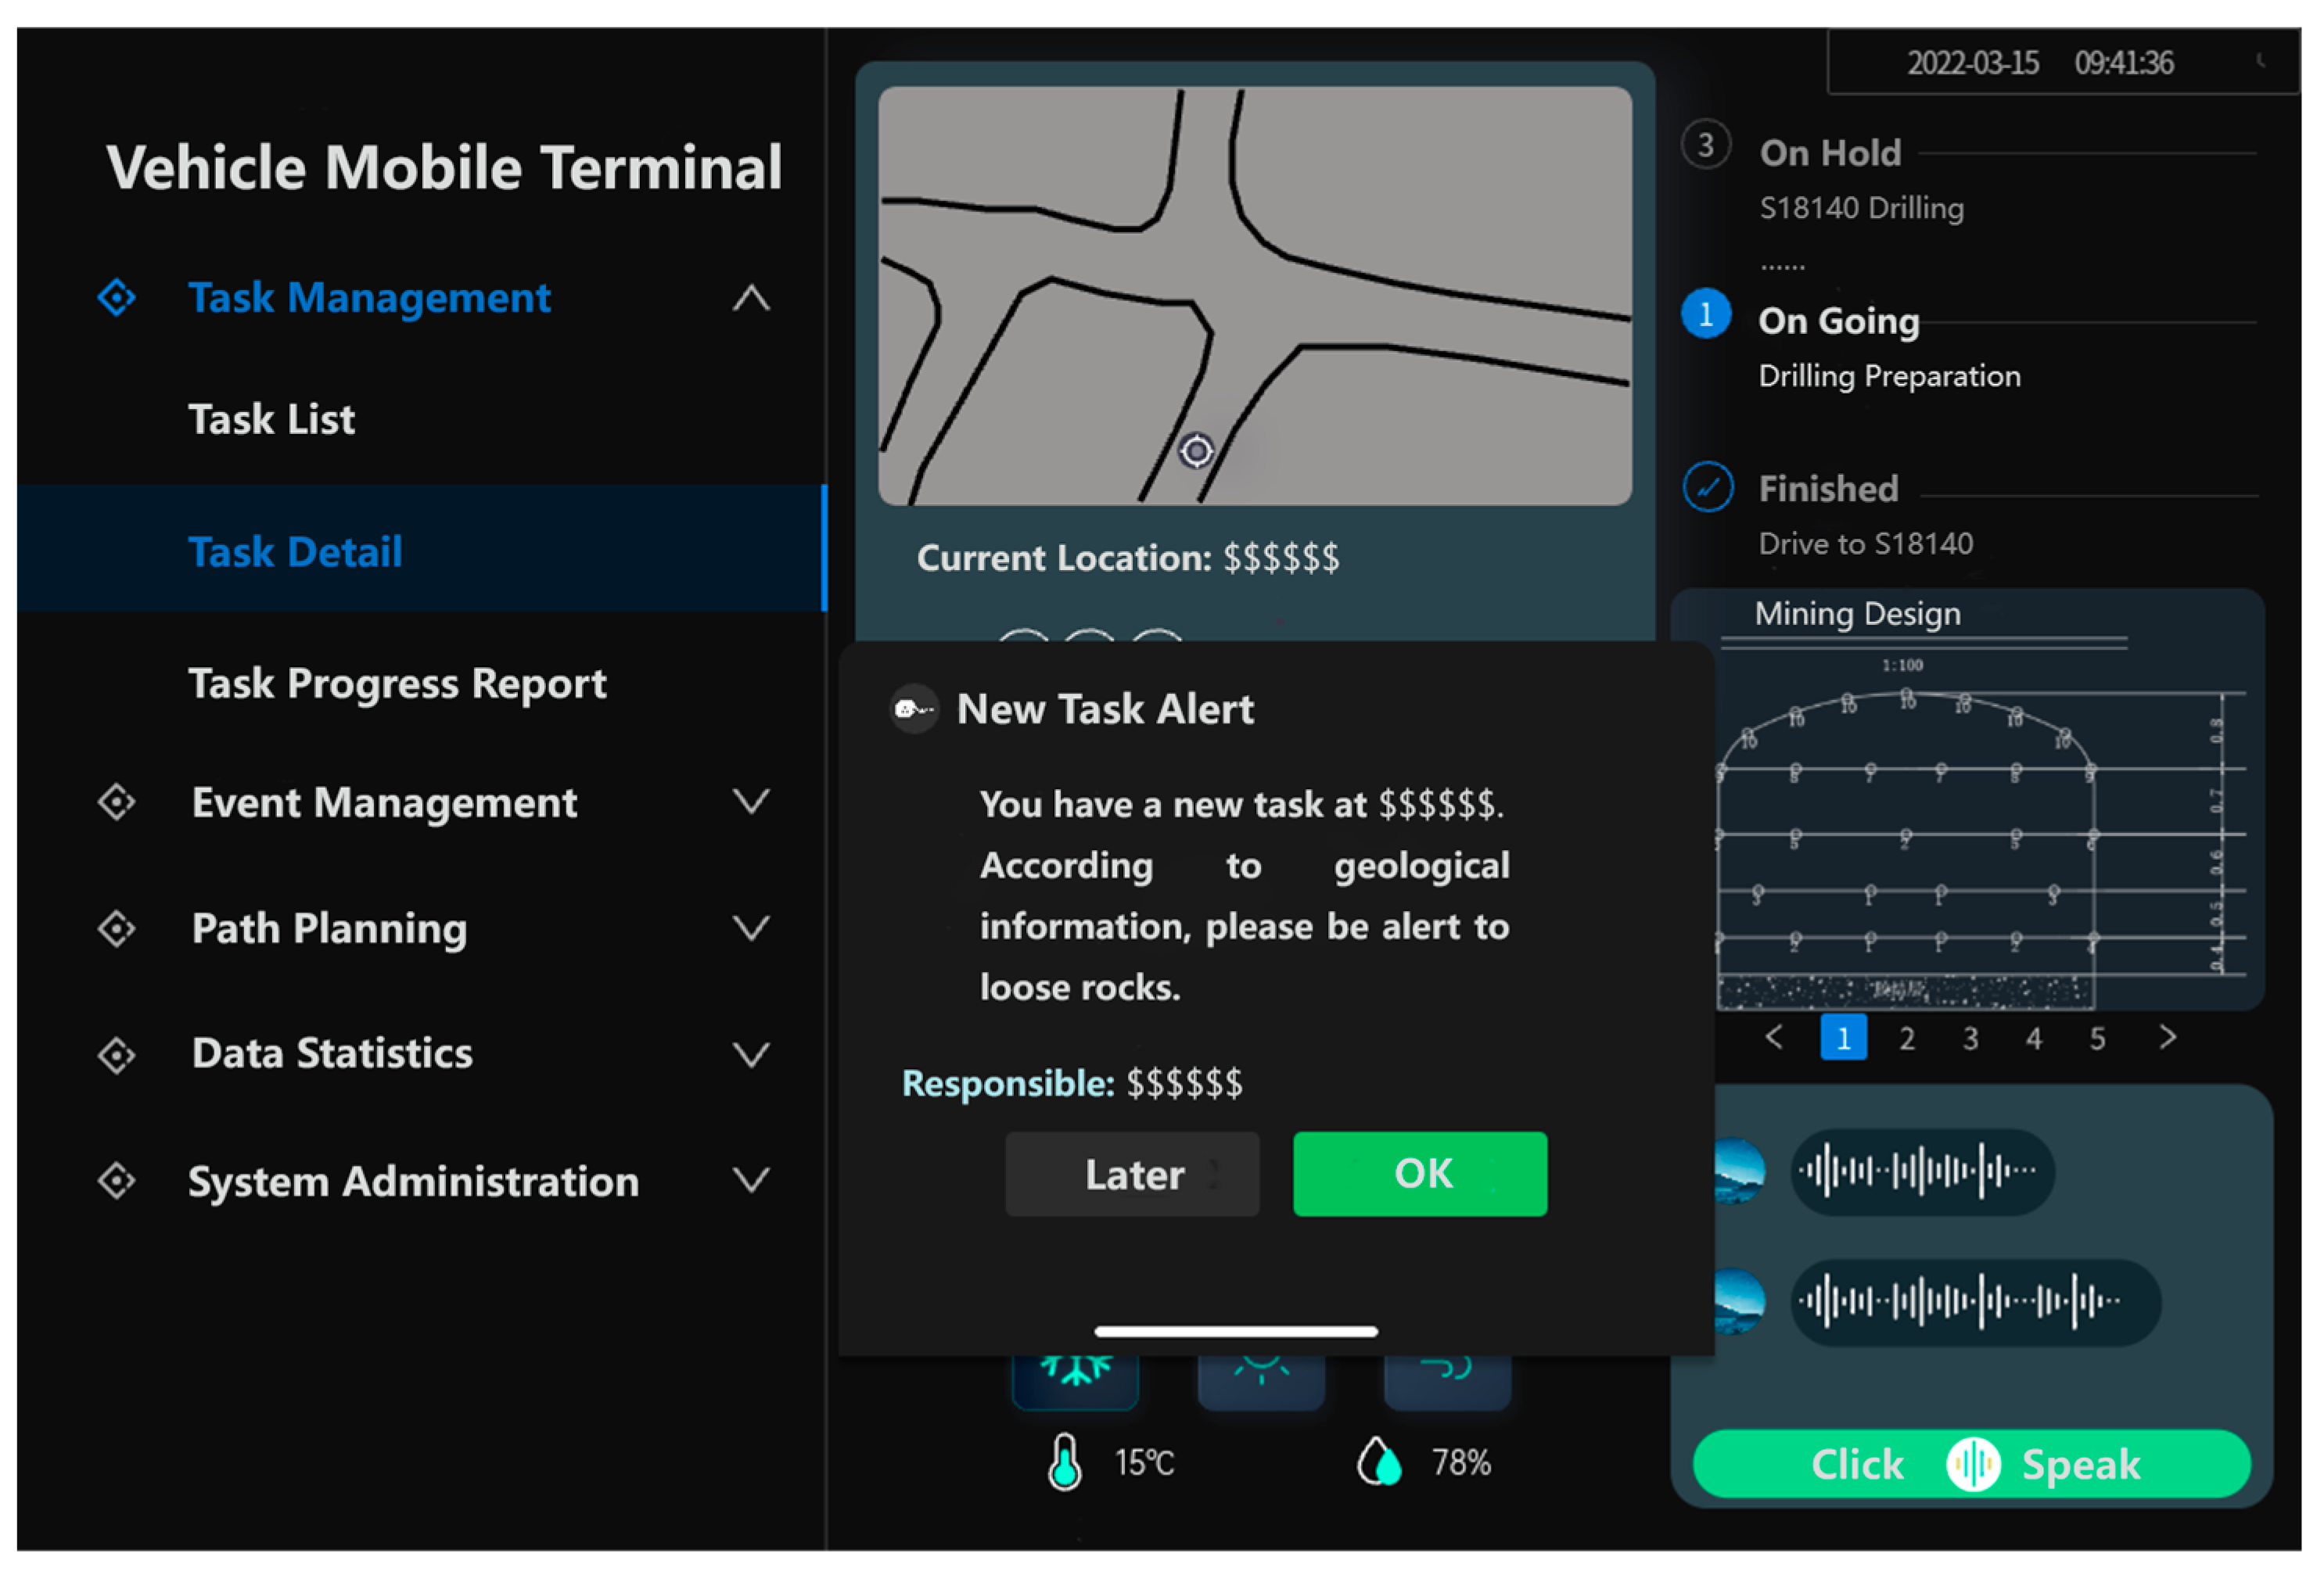
Task: Click the location marker on the map
Action: point(1196,451)
